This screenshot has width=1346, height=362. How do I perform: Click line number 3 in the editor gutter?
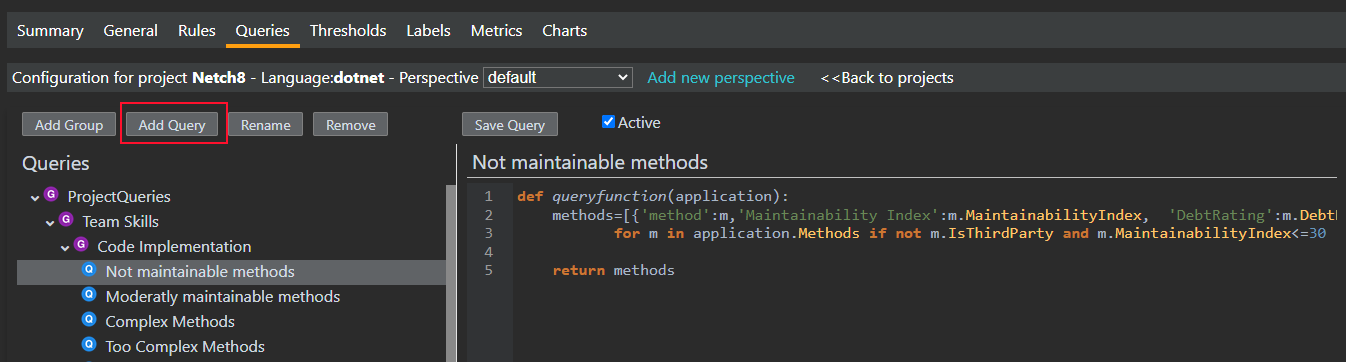pyautogui.click(x=487, y=233)
